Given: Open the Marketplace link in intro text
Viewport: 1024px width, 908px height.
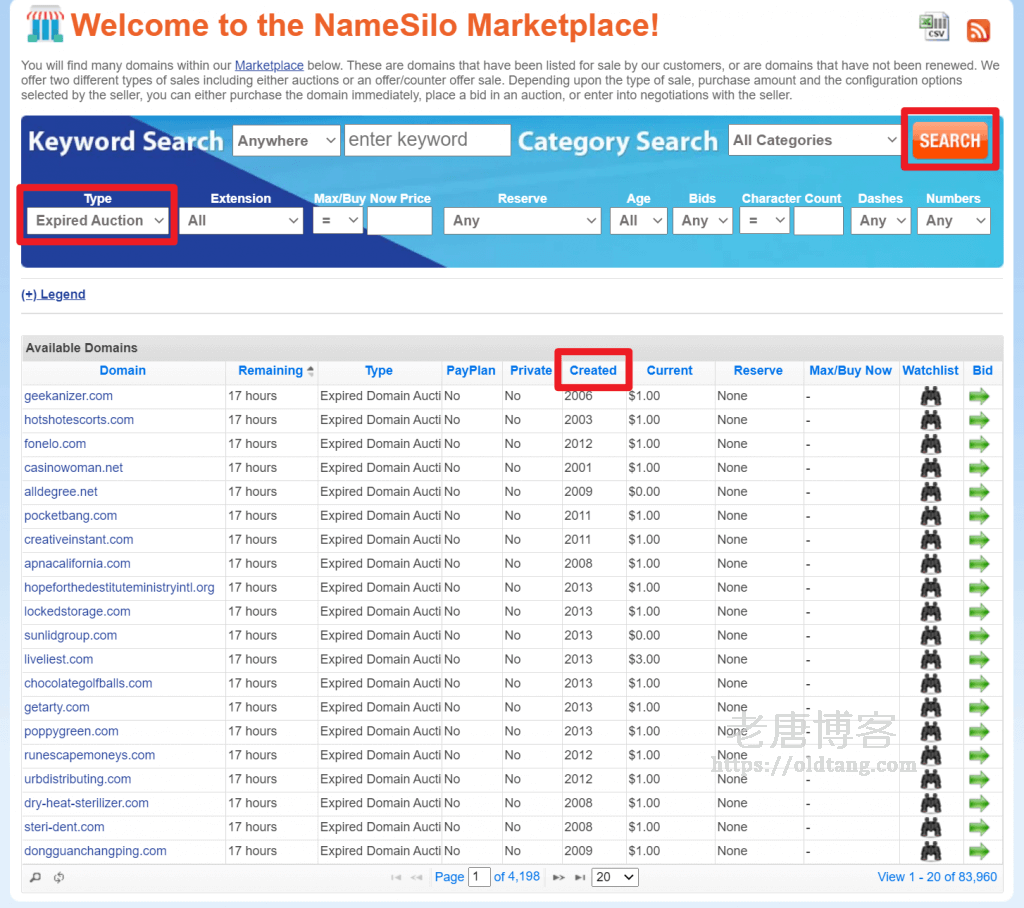Looking at the screenshot, I should coord(269,66).
